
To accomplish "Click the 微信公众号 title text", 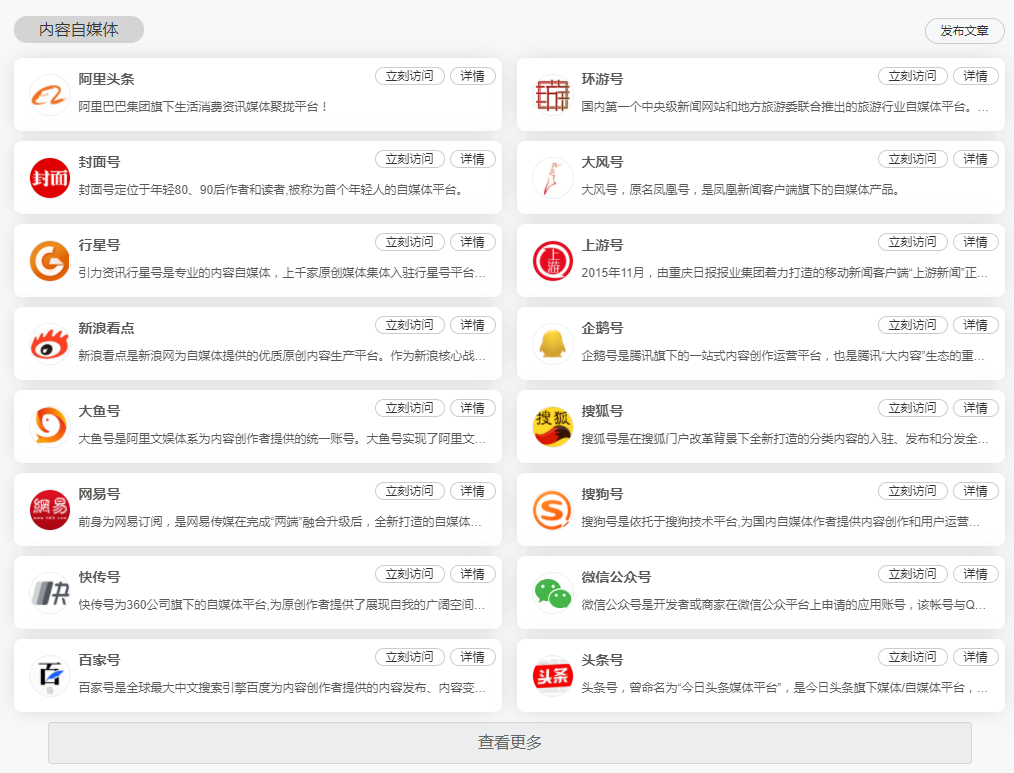I will click(x=616, y=577).
